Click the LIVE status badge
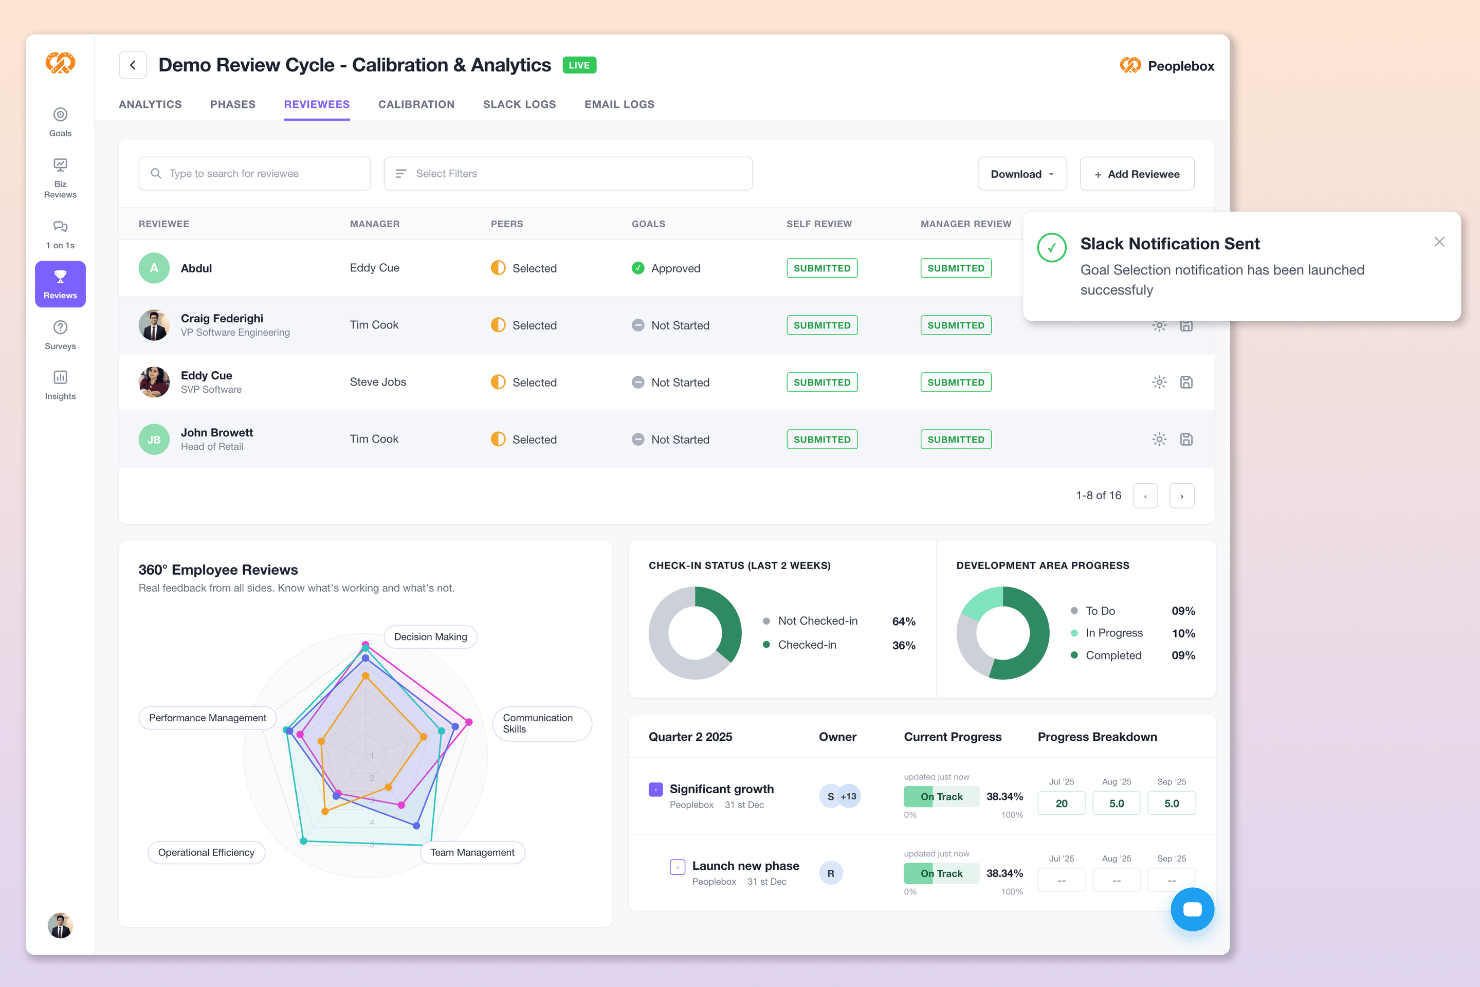The width and height of the screenshot is (1480, 987). 579,65
